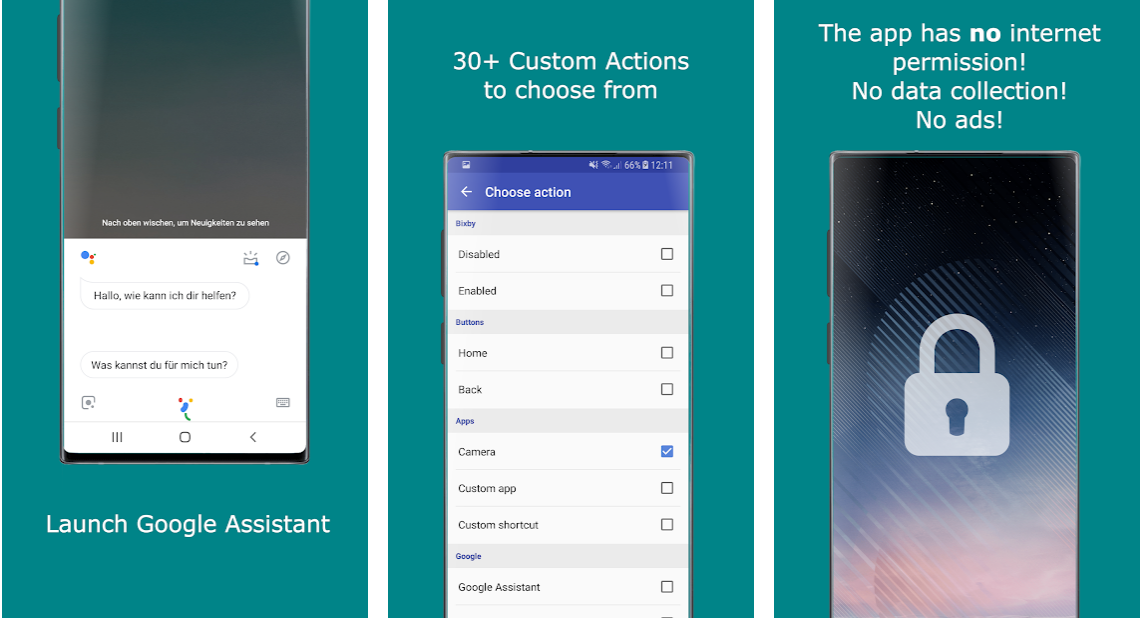The height and width of the screenshot is (620, 1140).
Task: Open the keyboard input icon in Assistant
Action: click(283, 403)
